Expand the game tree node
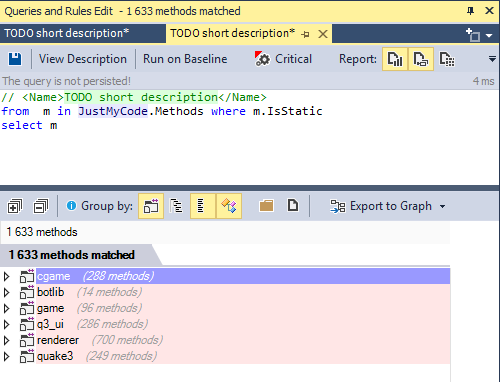This screenshot has width=500, height=382. [6, 308]
